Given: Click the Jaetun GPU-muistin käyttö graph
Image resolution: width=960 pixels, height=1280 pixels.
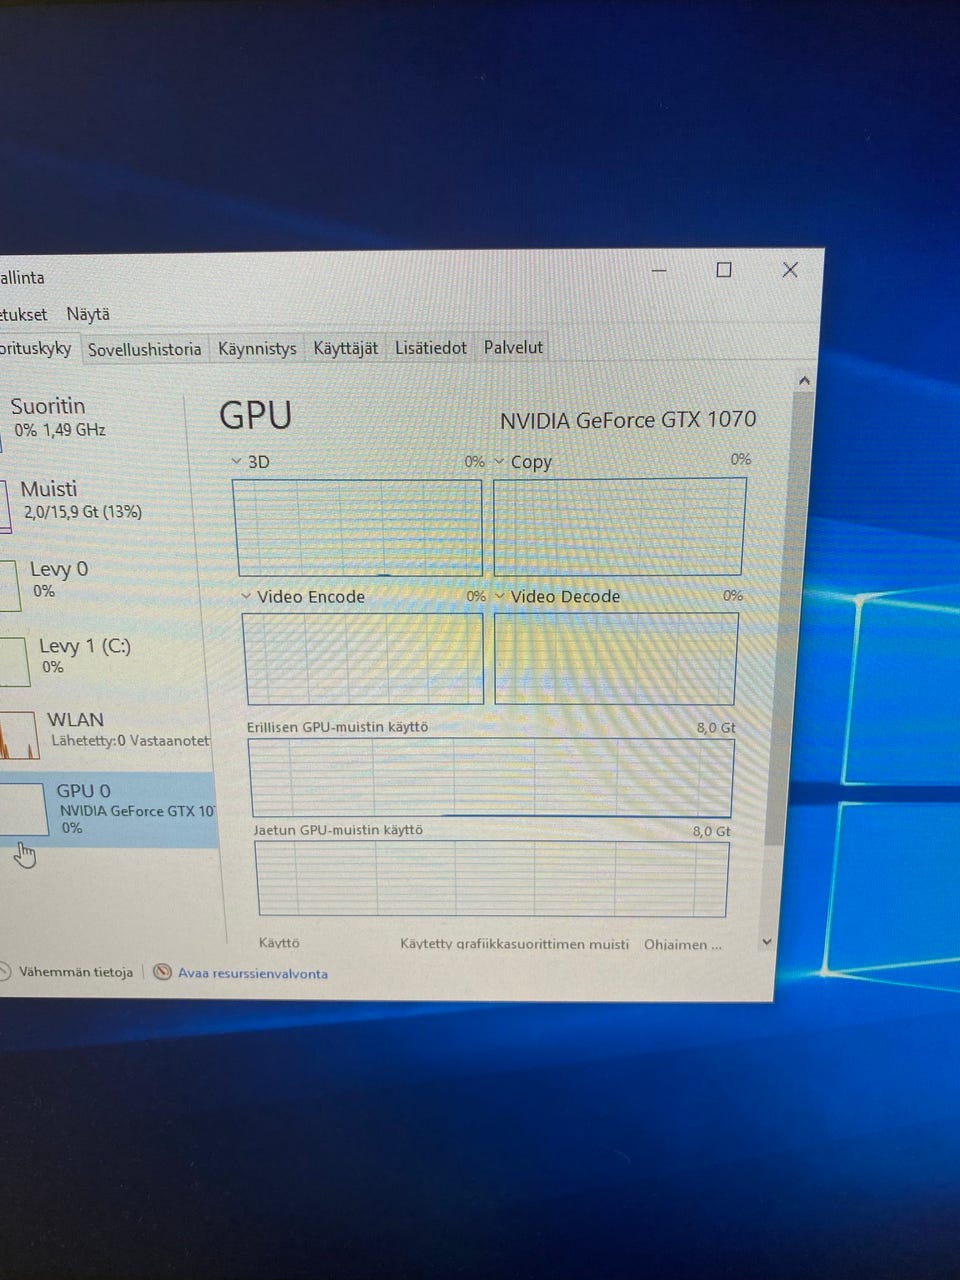Looking at the screenshot, I should point(492,878).
